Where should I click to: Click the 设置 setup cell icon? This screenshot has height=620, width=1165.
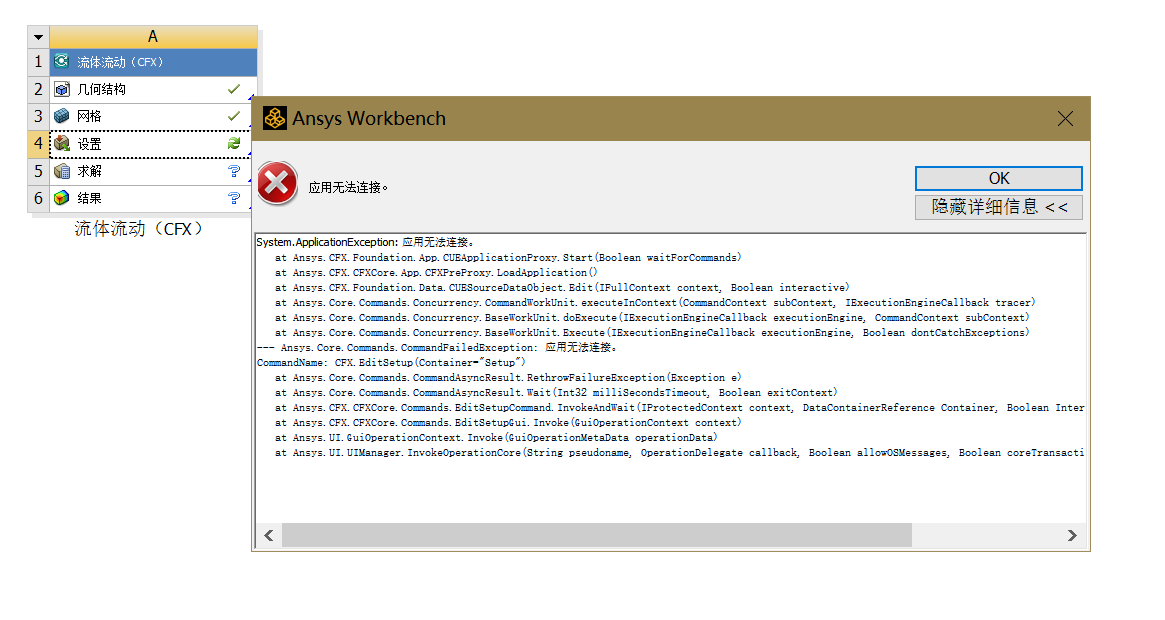coord(62,143)
